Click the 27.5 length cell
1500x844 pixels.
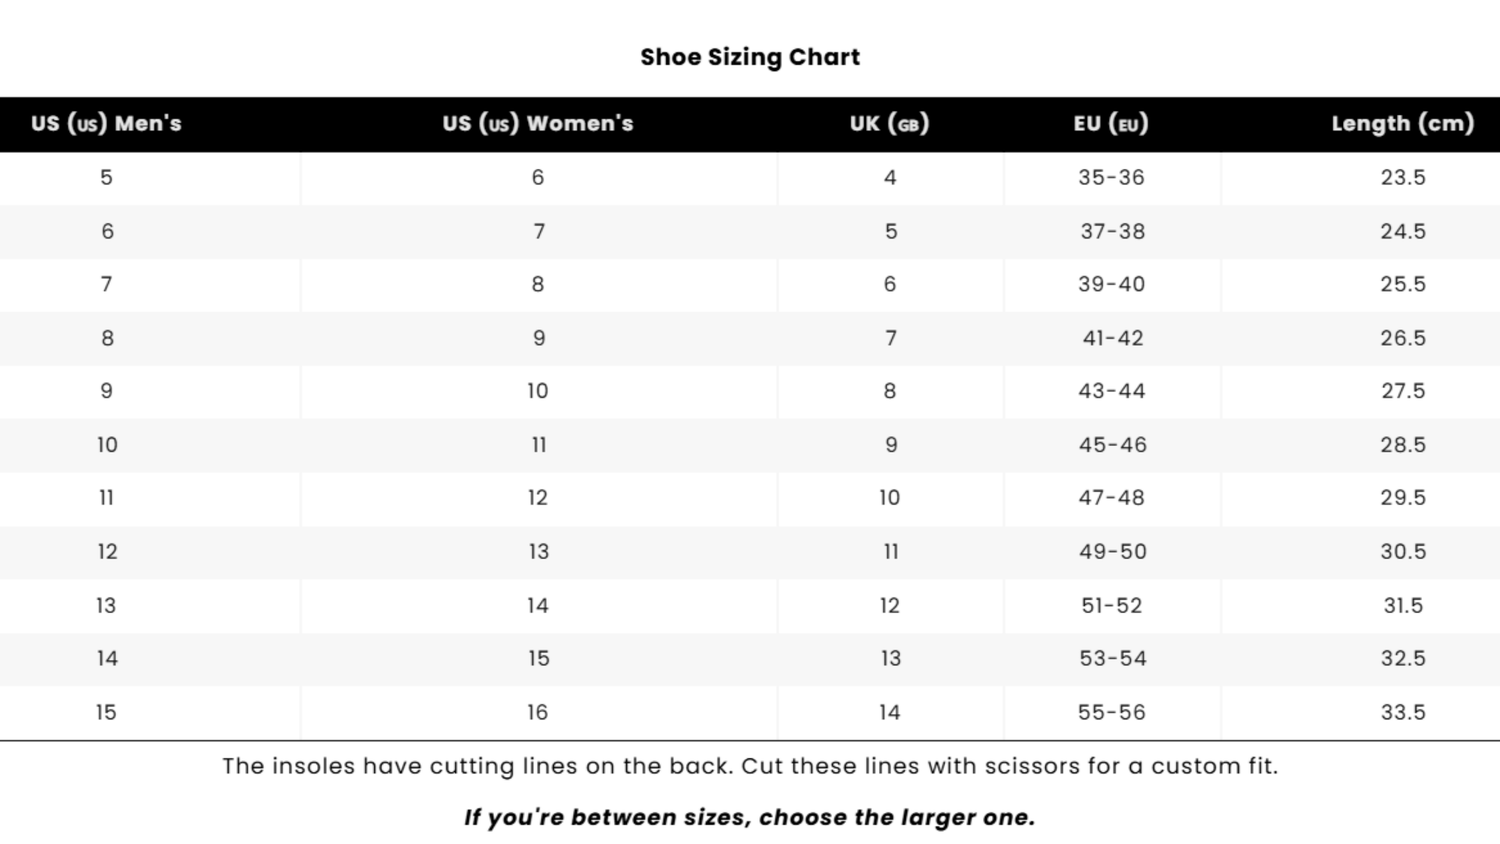(1403, 391)
